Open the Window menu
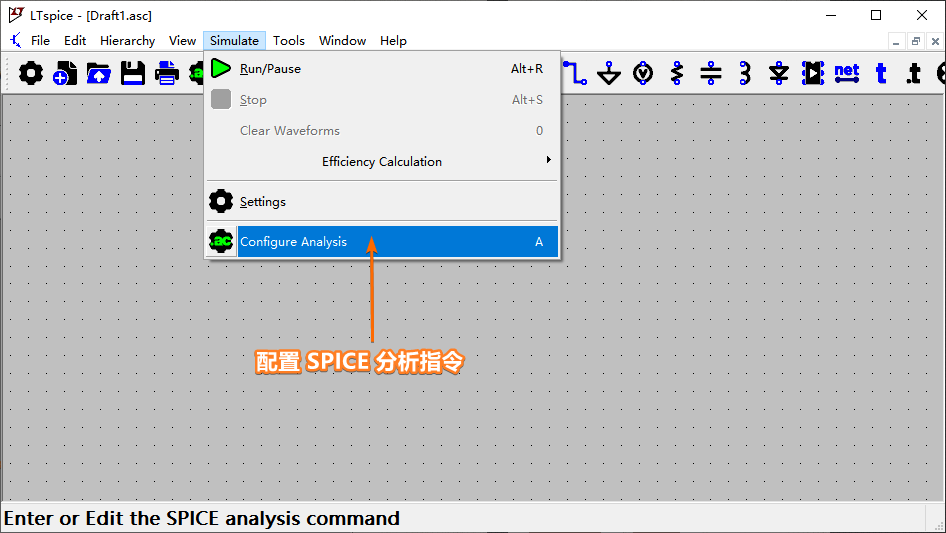This screenshot has width=946, height=533. [342, 40]
